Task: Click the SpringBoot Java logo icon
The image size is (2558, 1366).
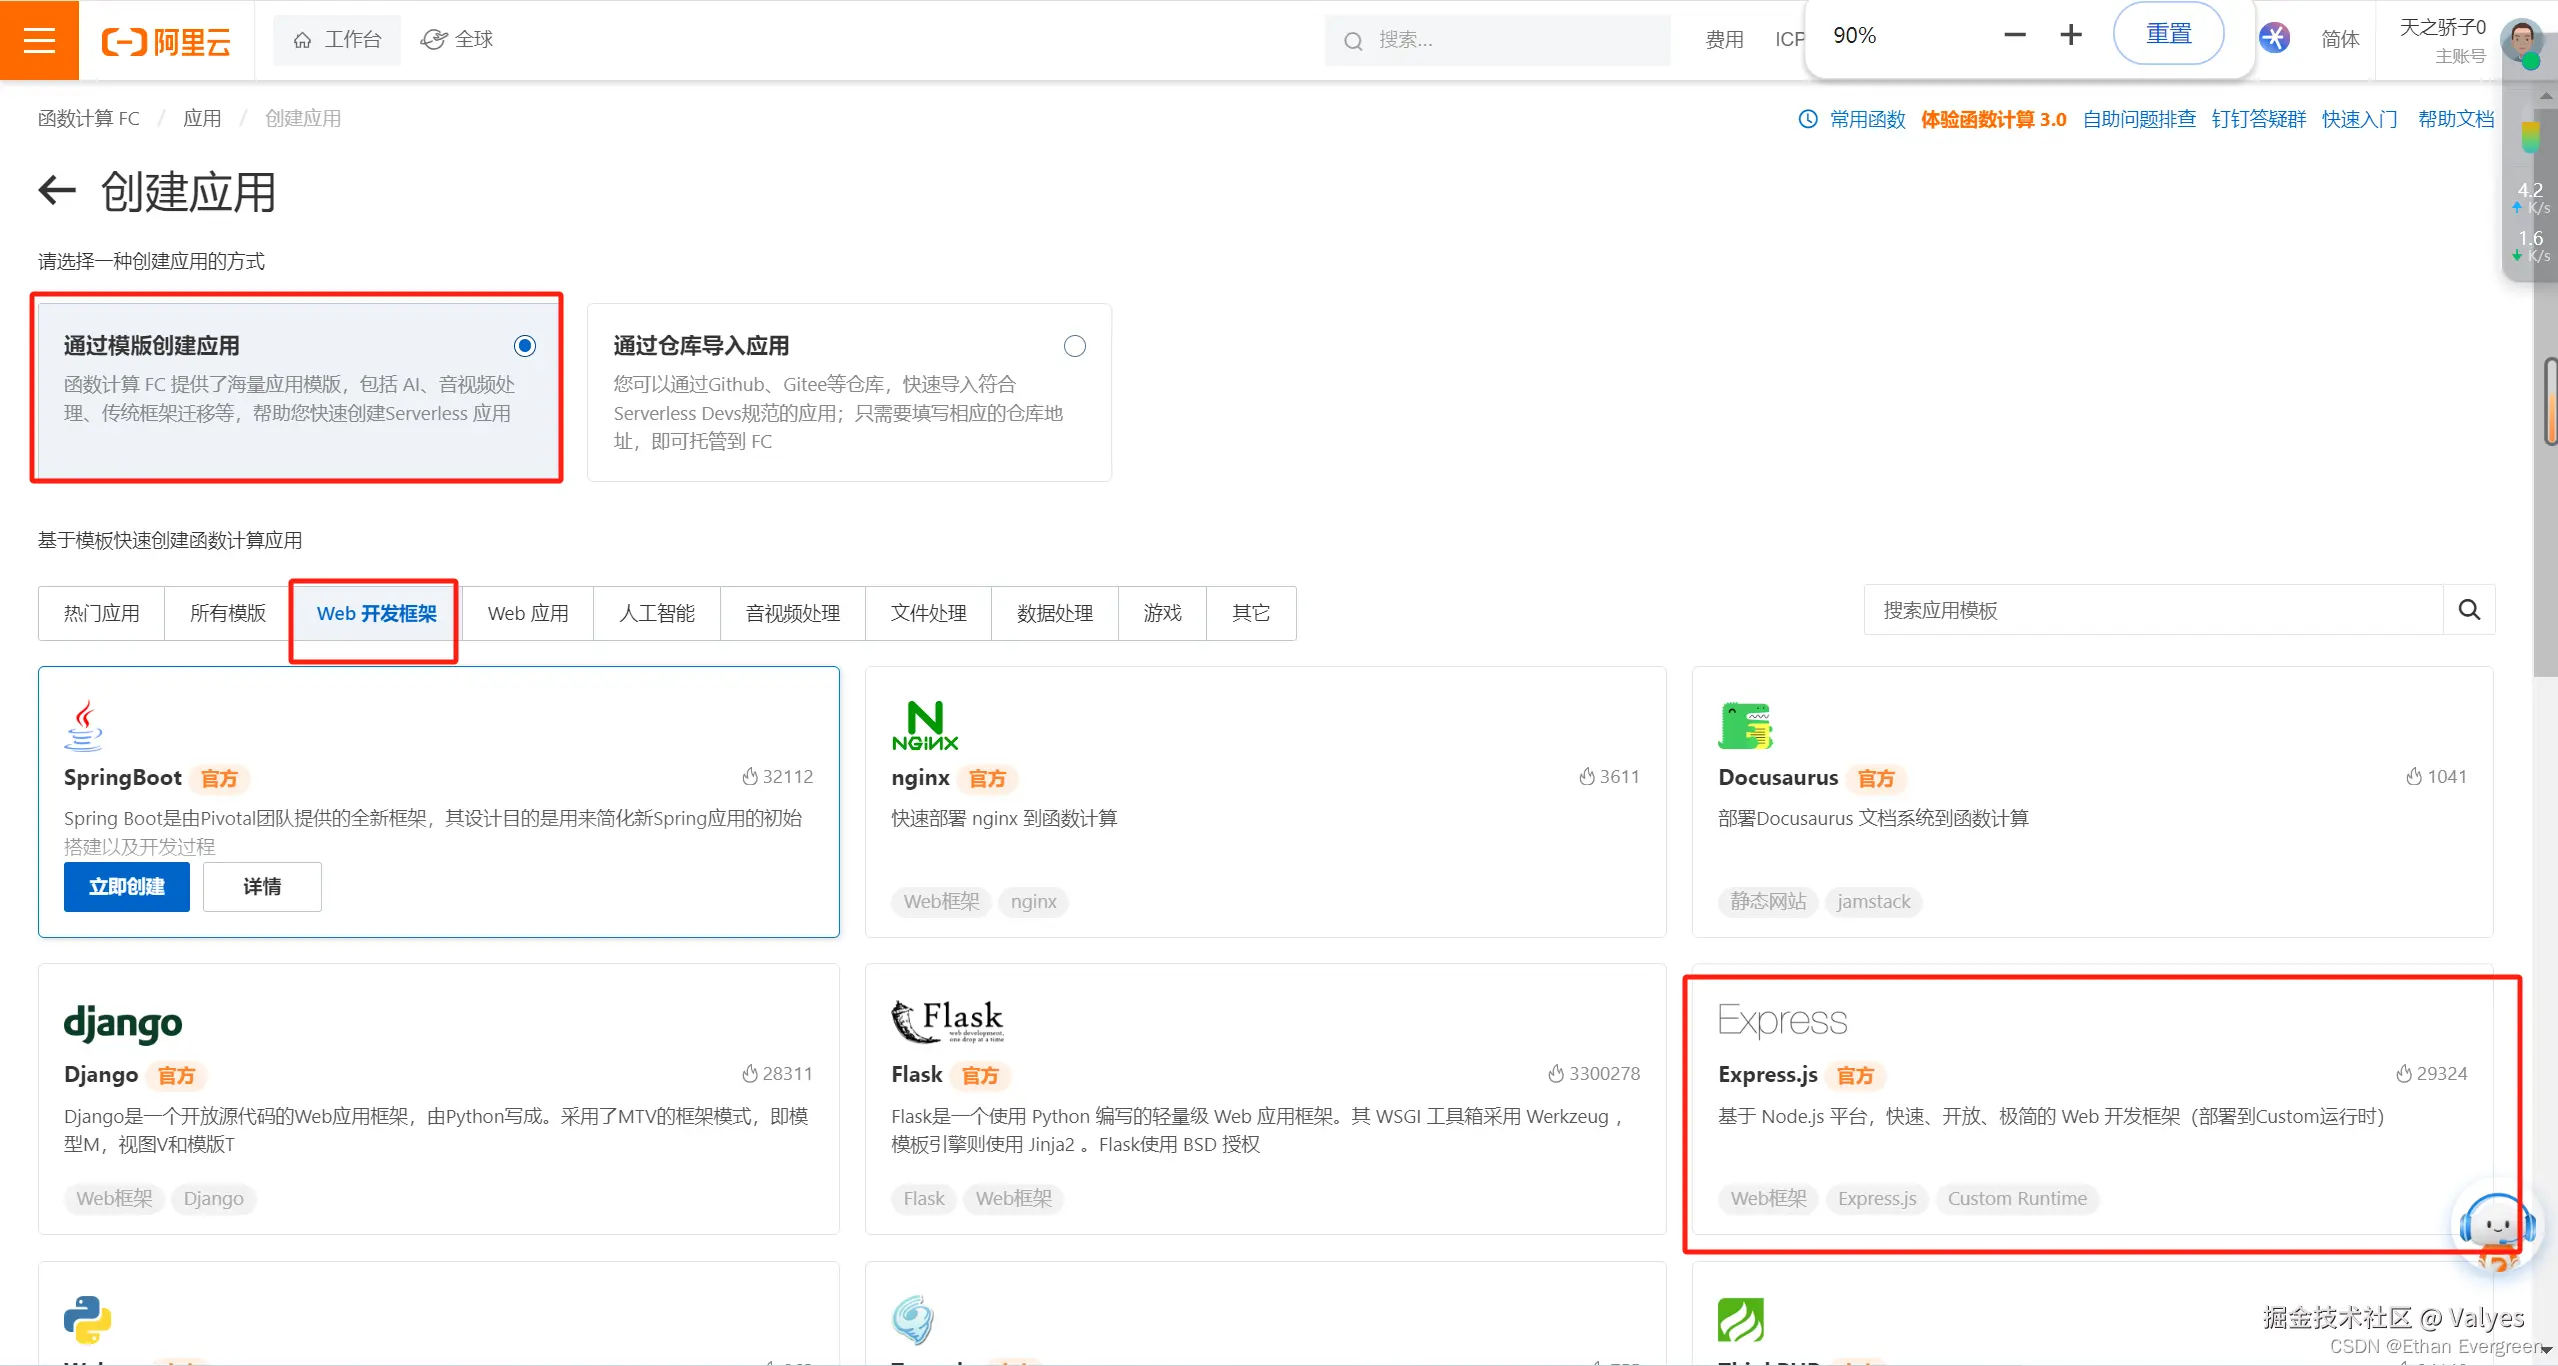Action: pos(84,725)
